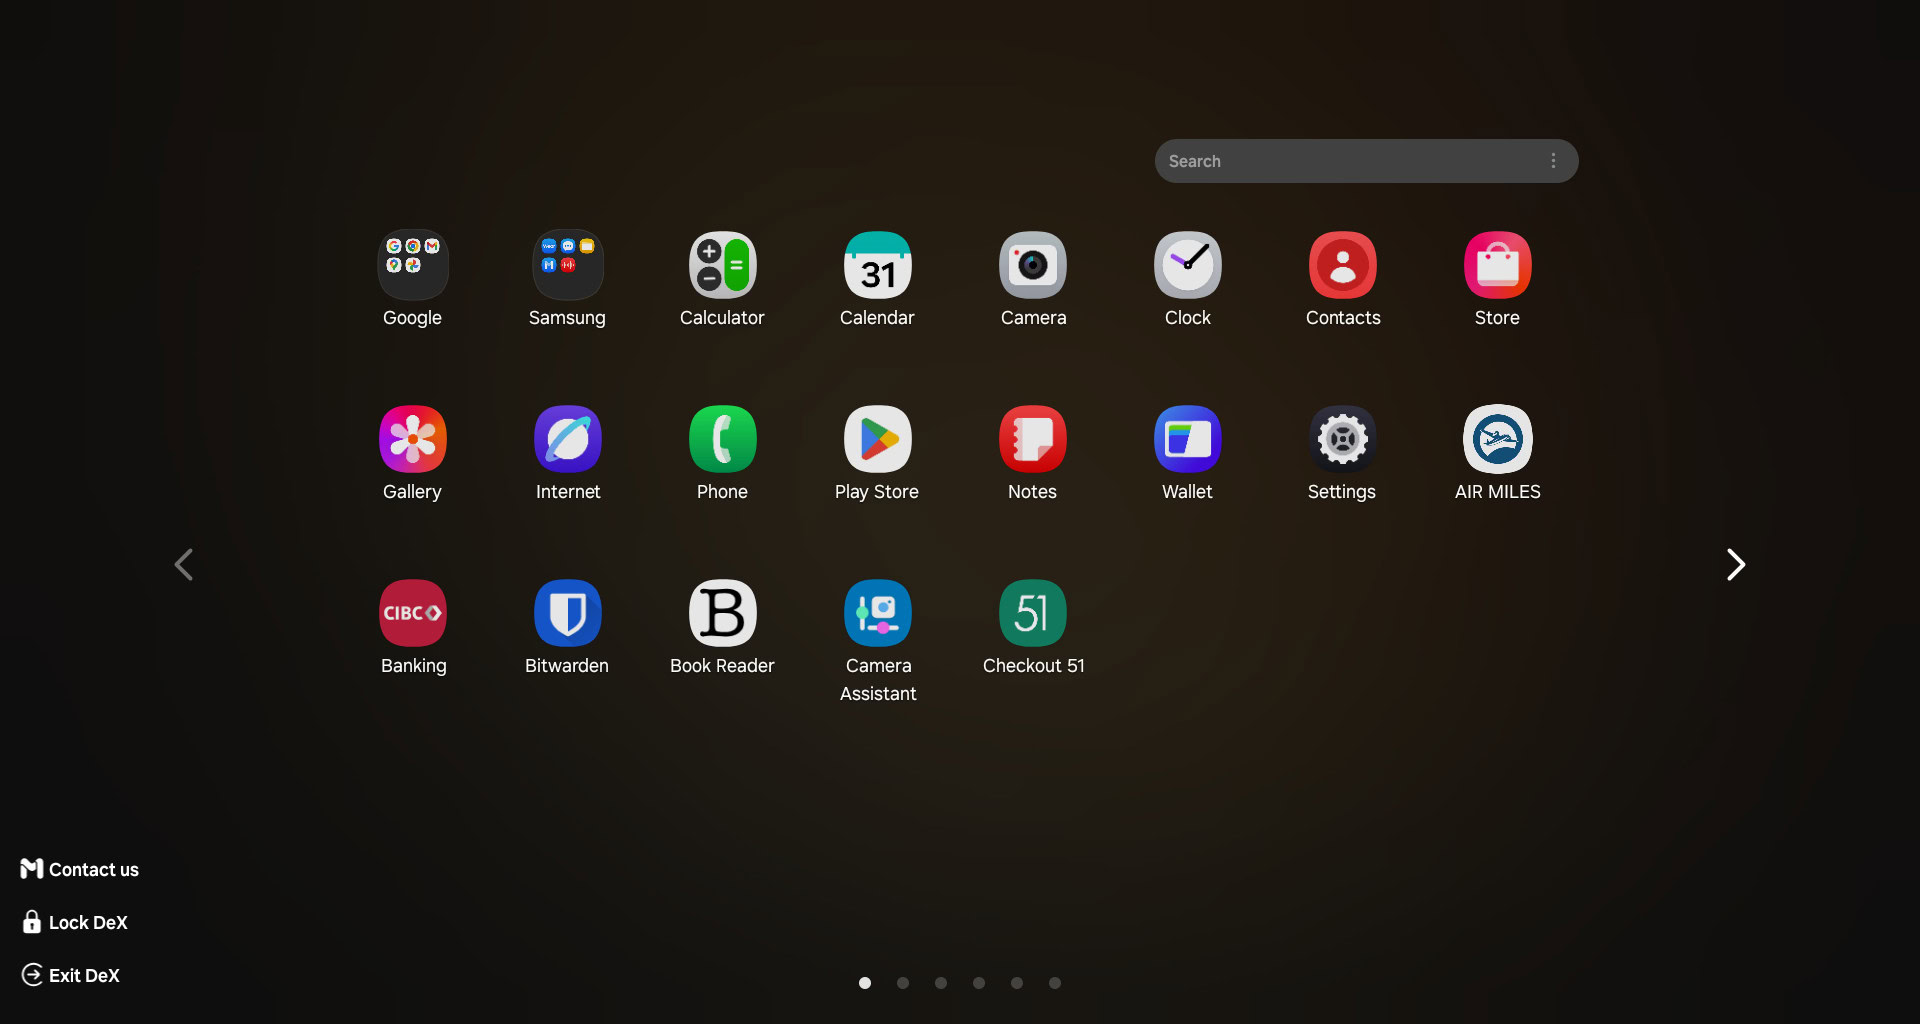
Task: Launch the Calculator app
Action: pyautogui.click(x=723, y=265)
